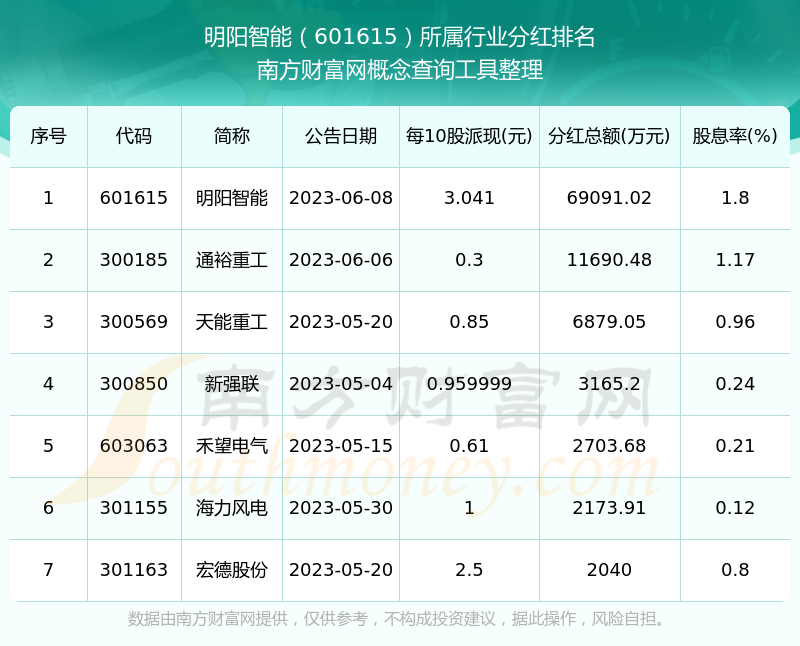Screen dimensions: 800x646
Task: Click the total dividend 6879.05
Action: point(609,322)
